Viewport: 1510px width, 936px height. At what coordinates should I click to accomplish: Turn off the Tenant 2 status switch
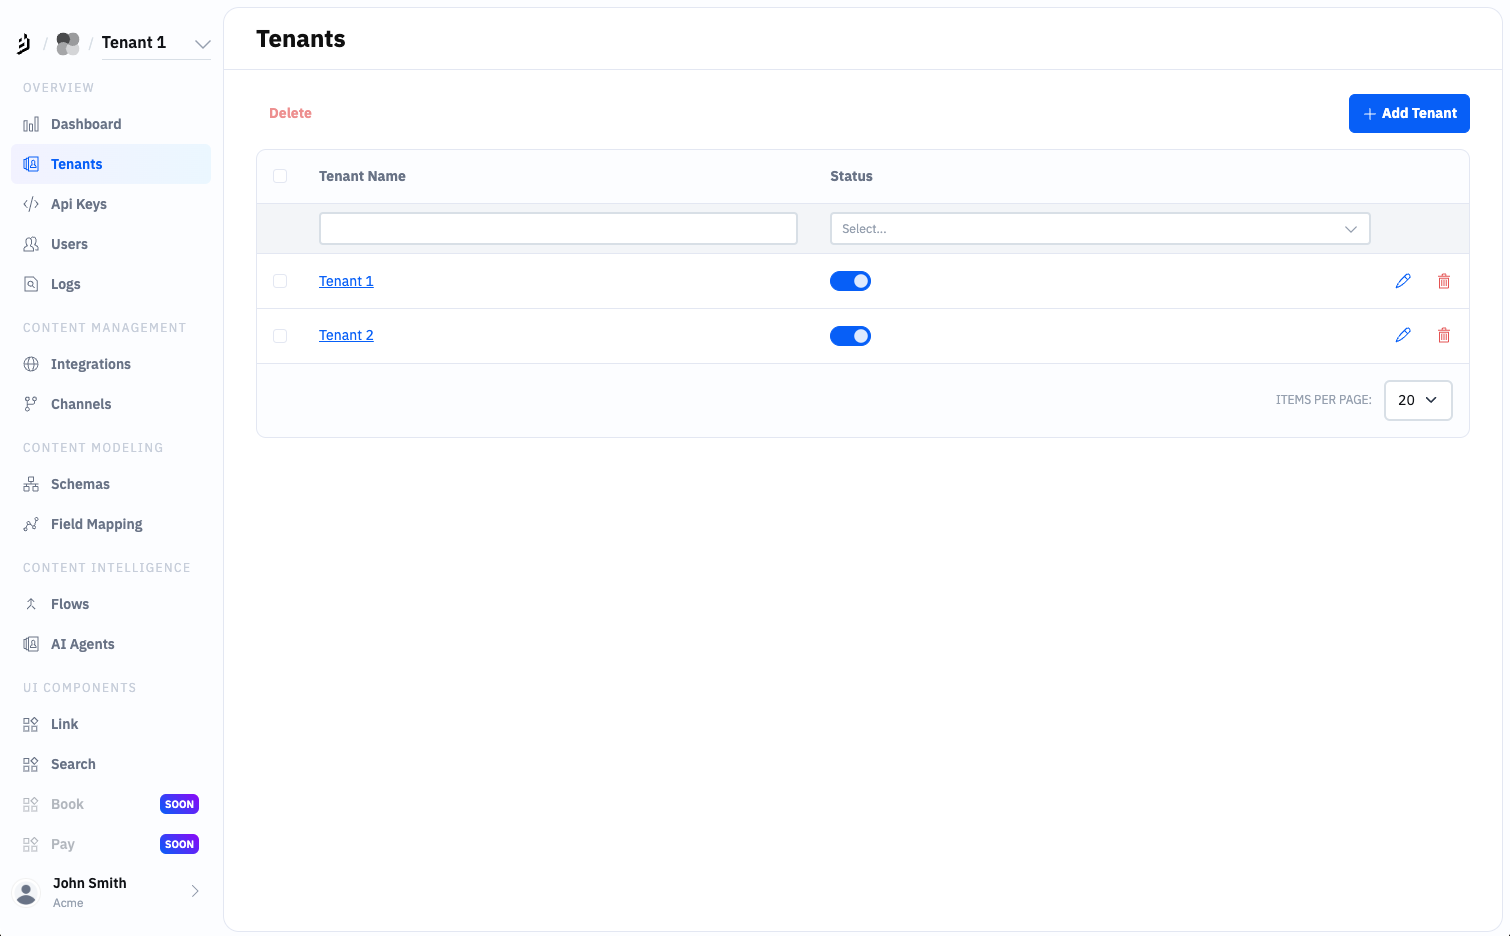(850, 336)
